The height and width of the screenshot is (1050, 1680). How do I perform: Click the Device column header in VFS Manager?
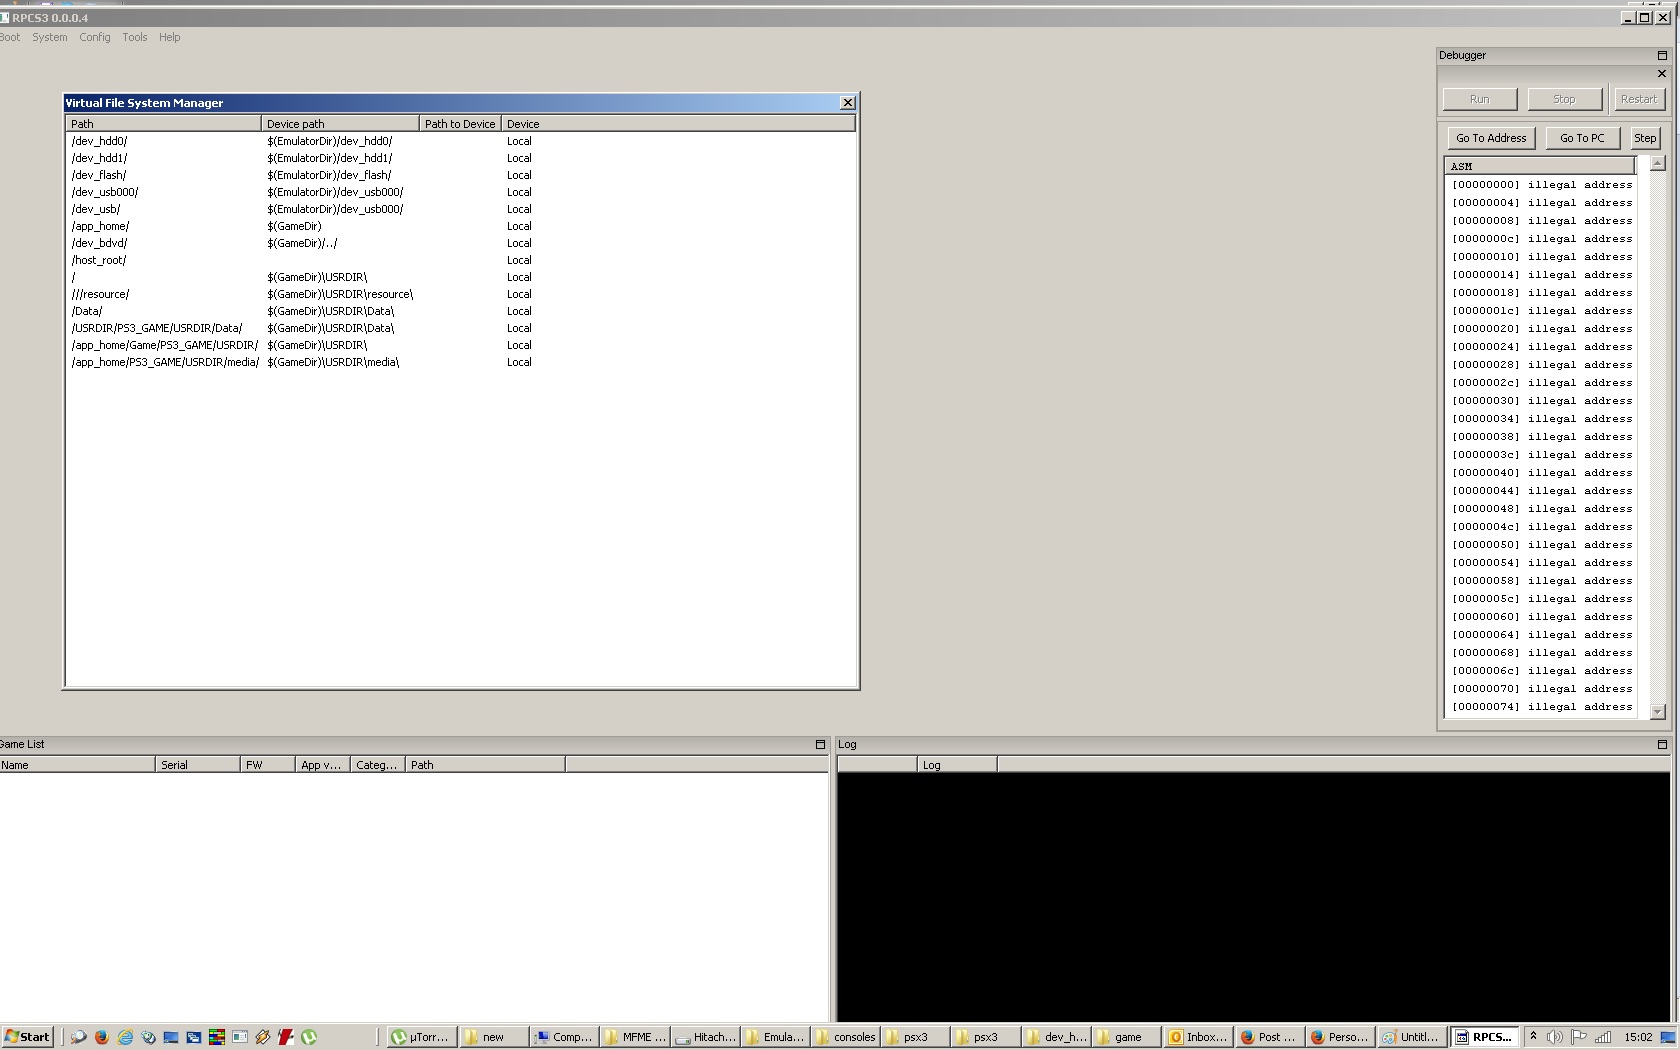point(678,124)
